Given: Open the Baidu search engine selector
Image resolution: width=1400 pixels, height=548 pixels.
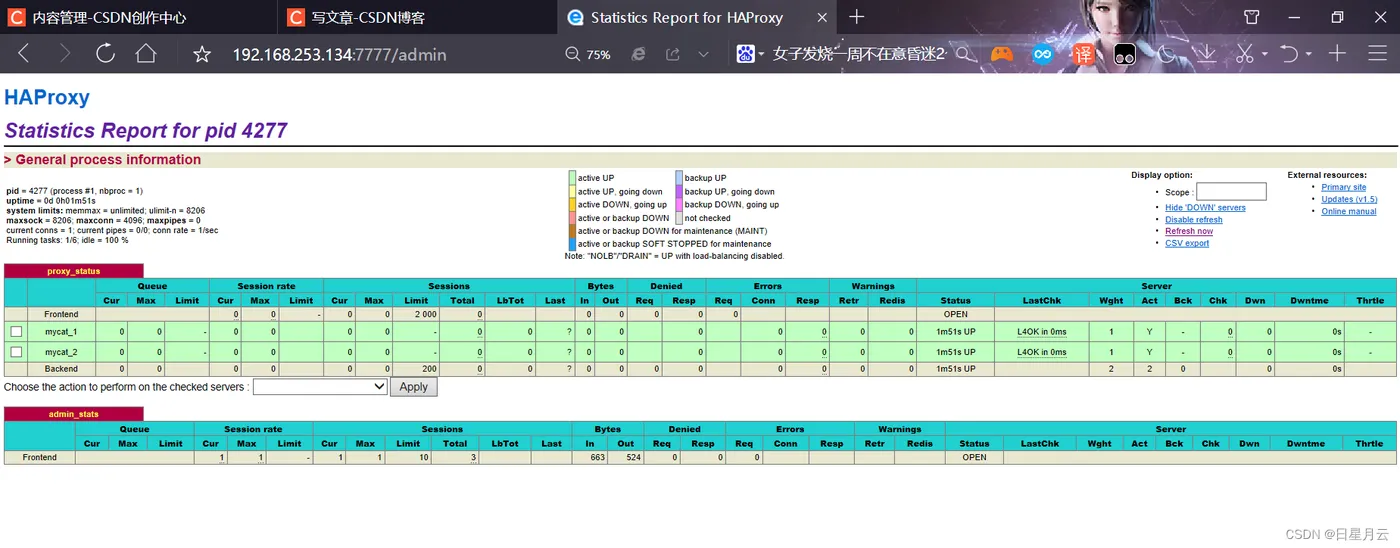Looking at the screenshot, I should [x=750, y=54].
